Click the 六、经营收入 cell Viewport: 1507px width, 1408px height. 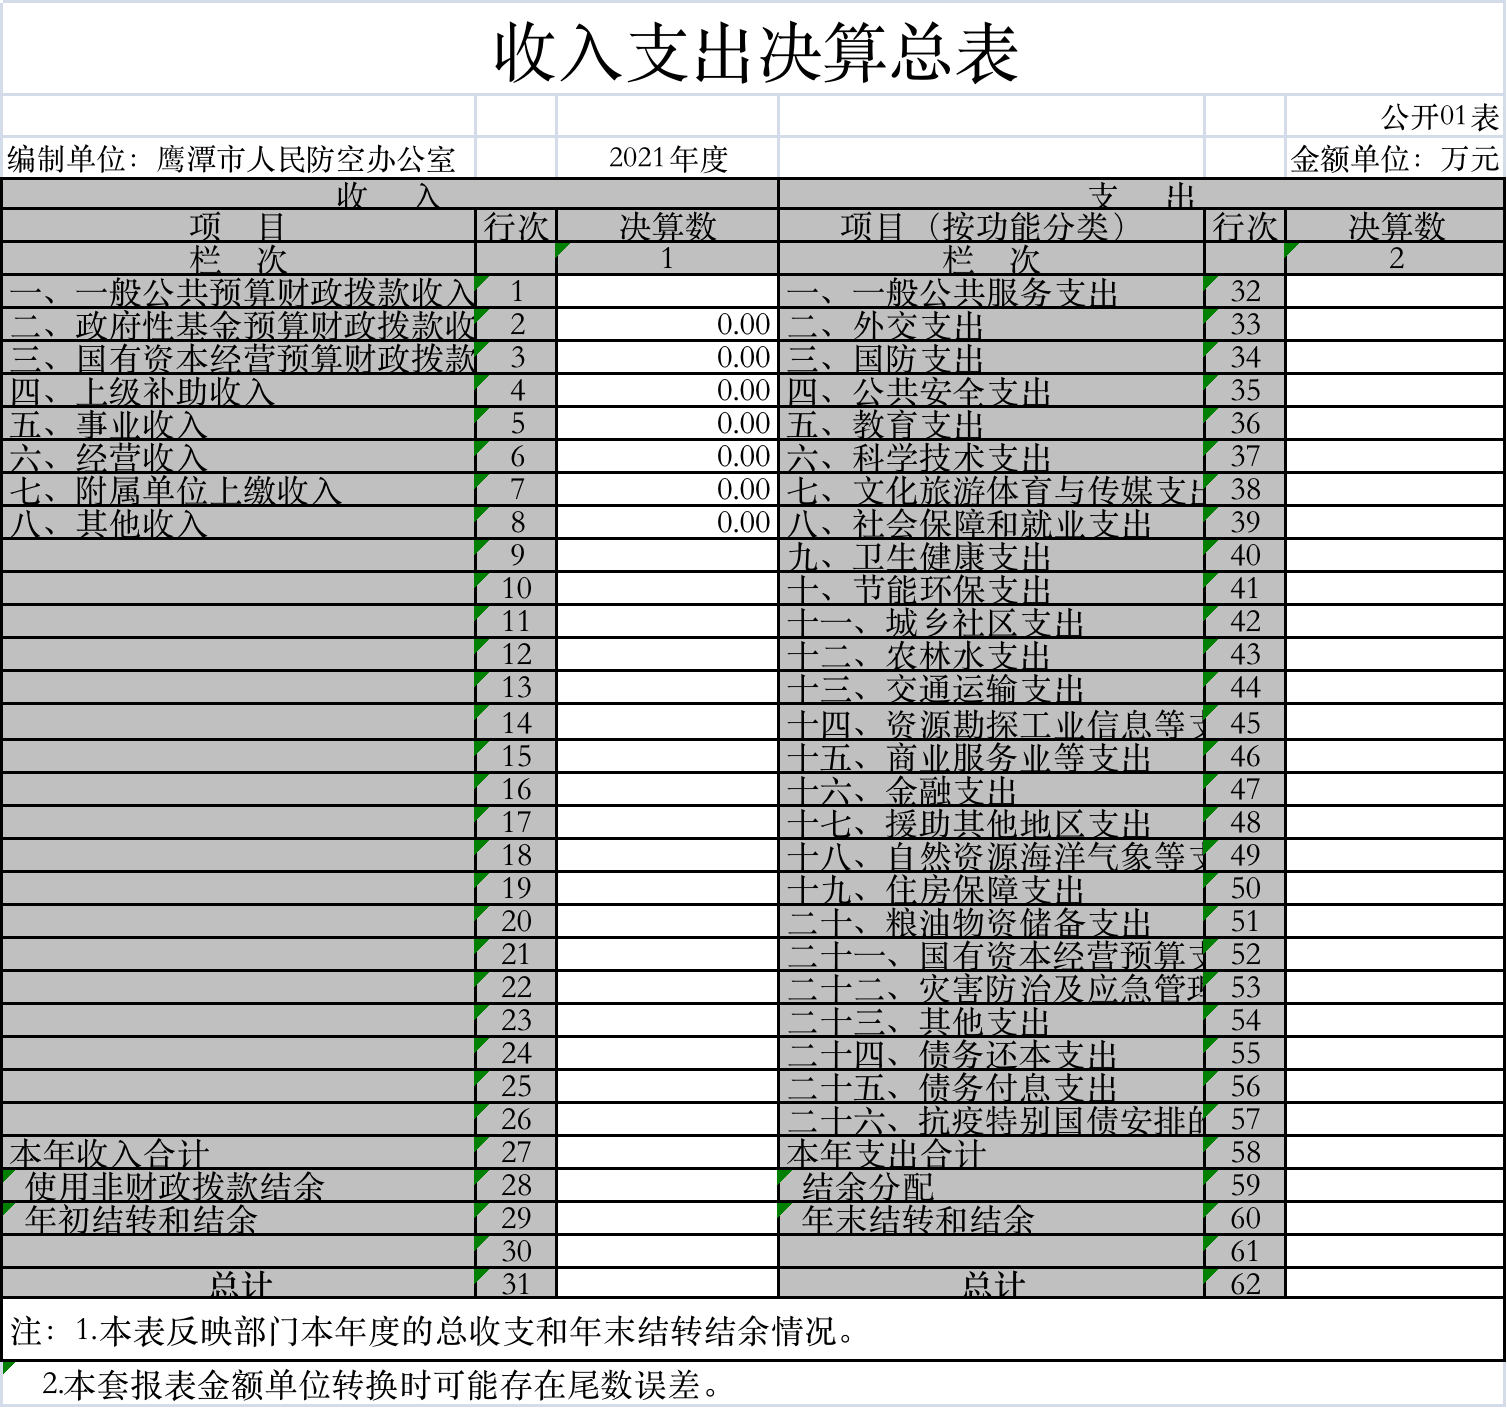coord(239,457)
